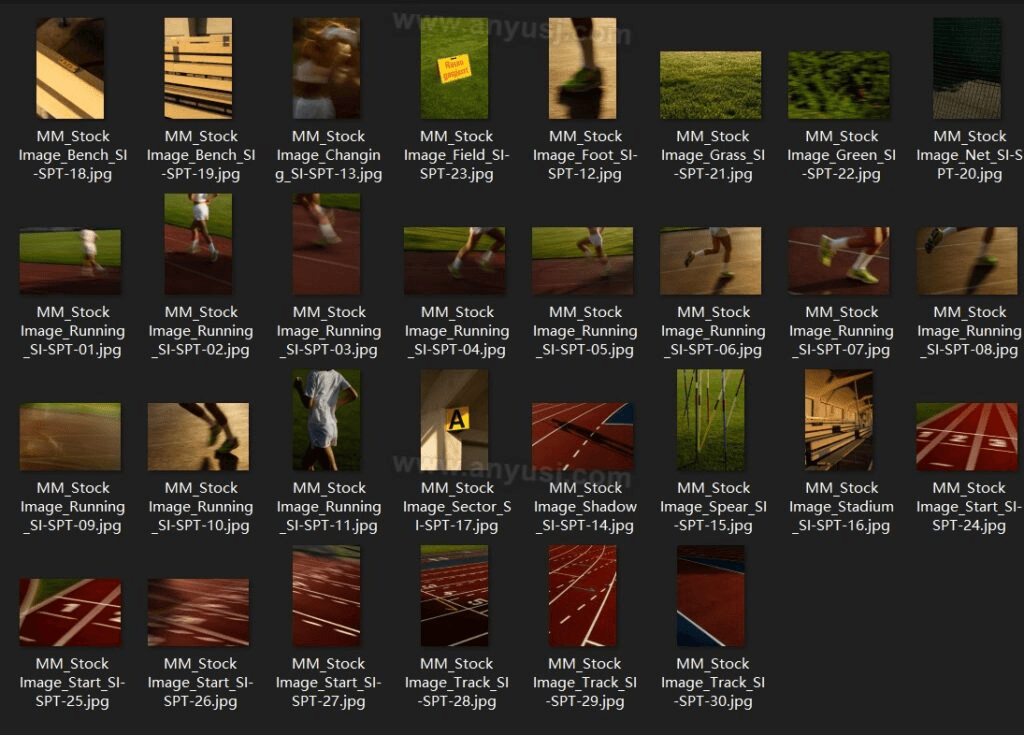Click the Foot_SI-SPT-12.jpg thumbnail
This screenshot has width=1024, height=735.
coord(582,68)
